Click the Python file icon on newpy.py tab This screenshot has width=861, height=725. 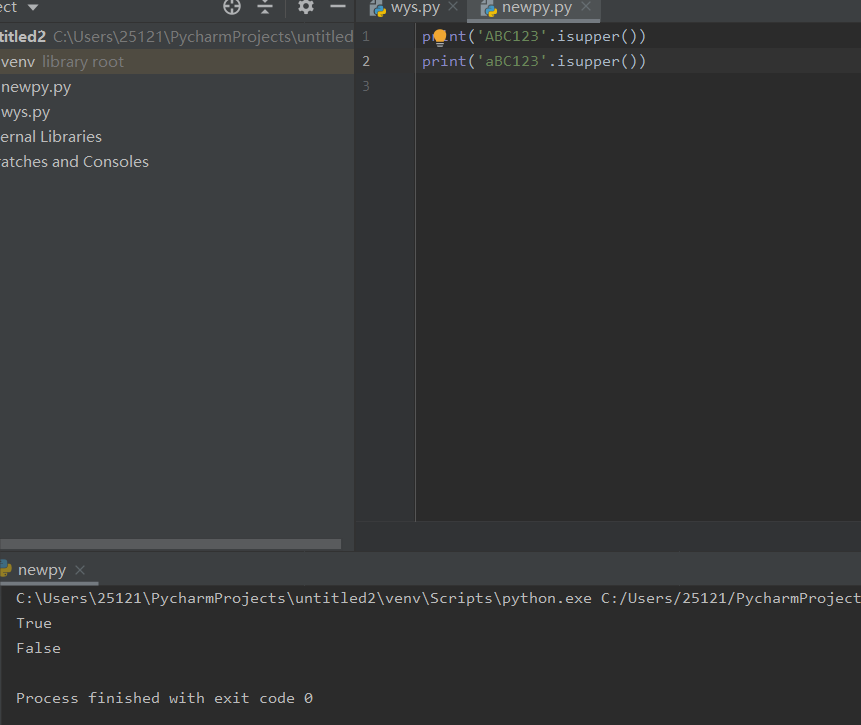[488, 8]
